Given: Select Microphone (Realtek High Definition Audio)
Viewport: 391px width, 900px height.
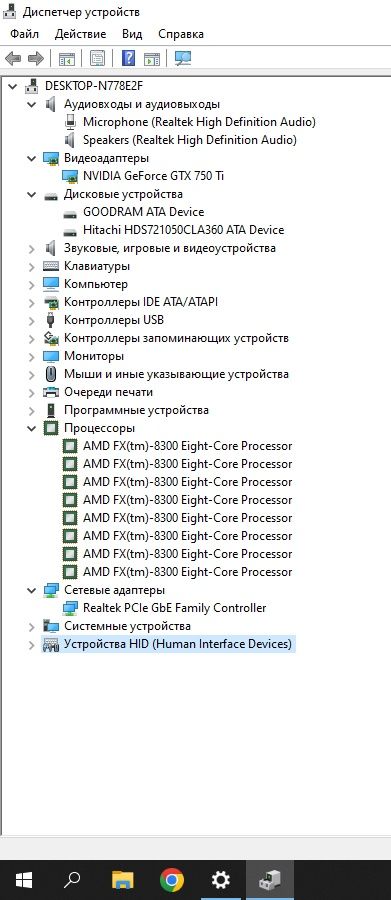Looking at the screenshot, I should 199,122.
